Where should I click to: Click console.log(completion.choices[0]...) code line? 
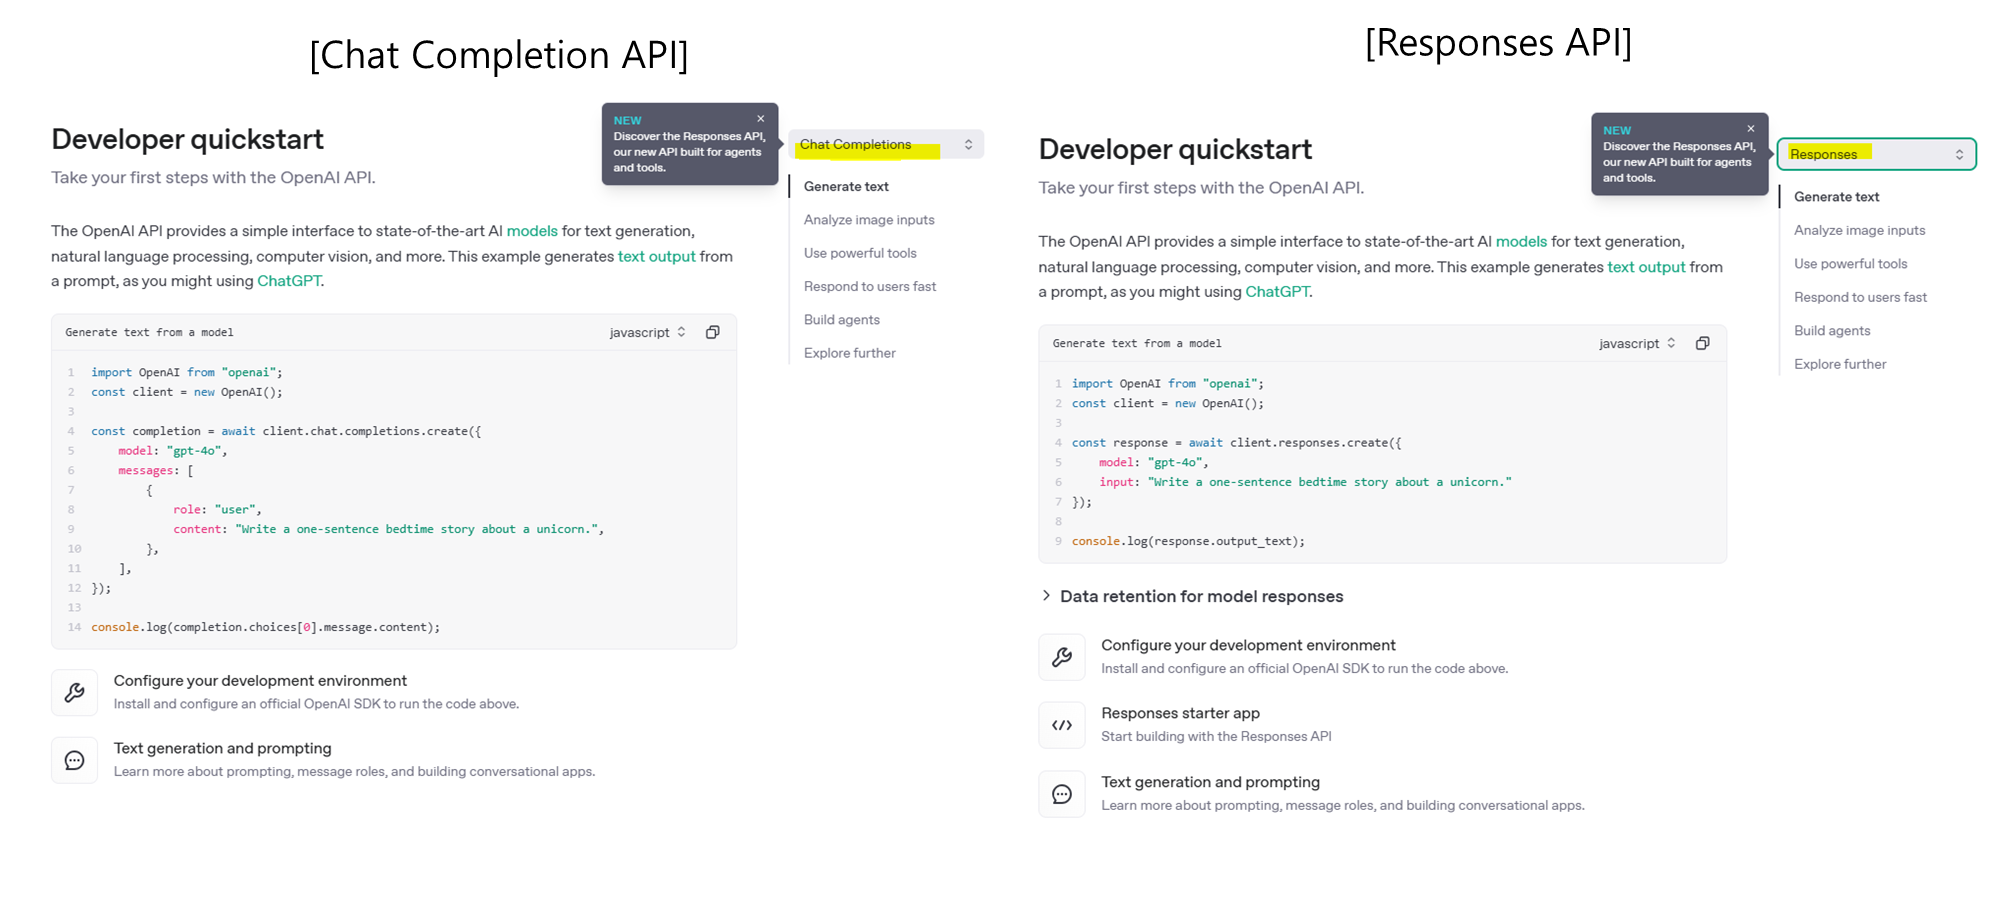point(265,627)
